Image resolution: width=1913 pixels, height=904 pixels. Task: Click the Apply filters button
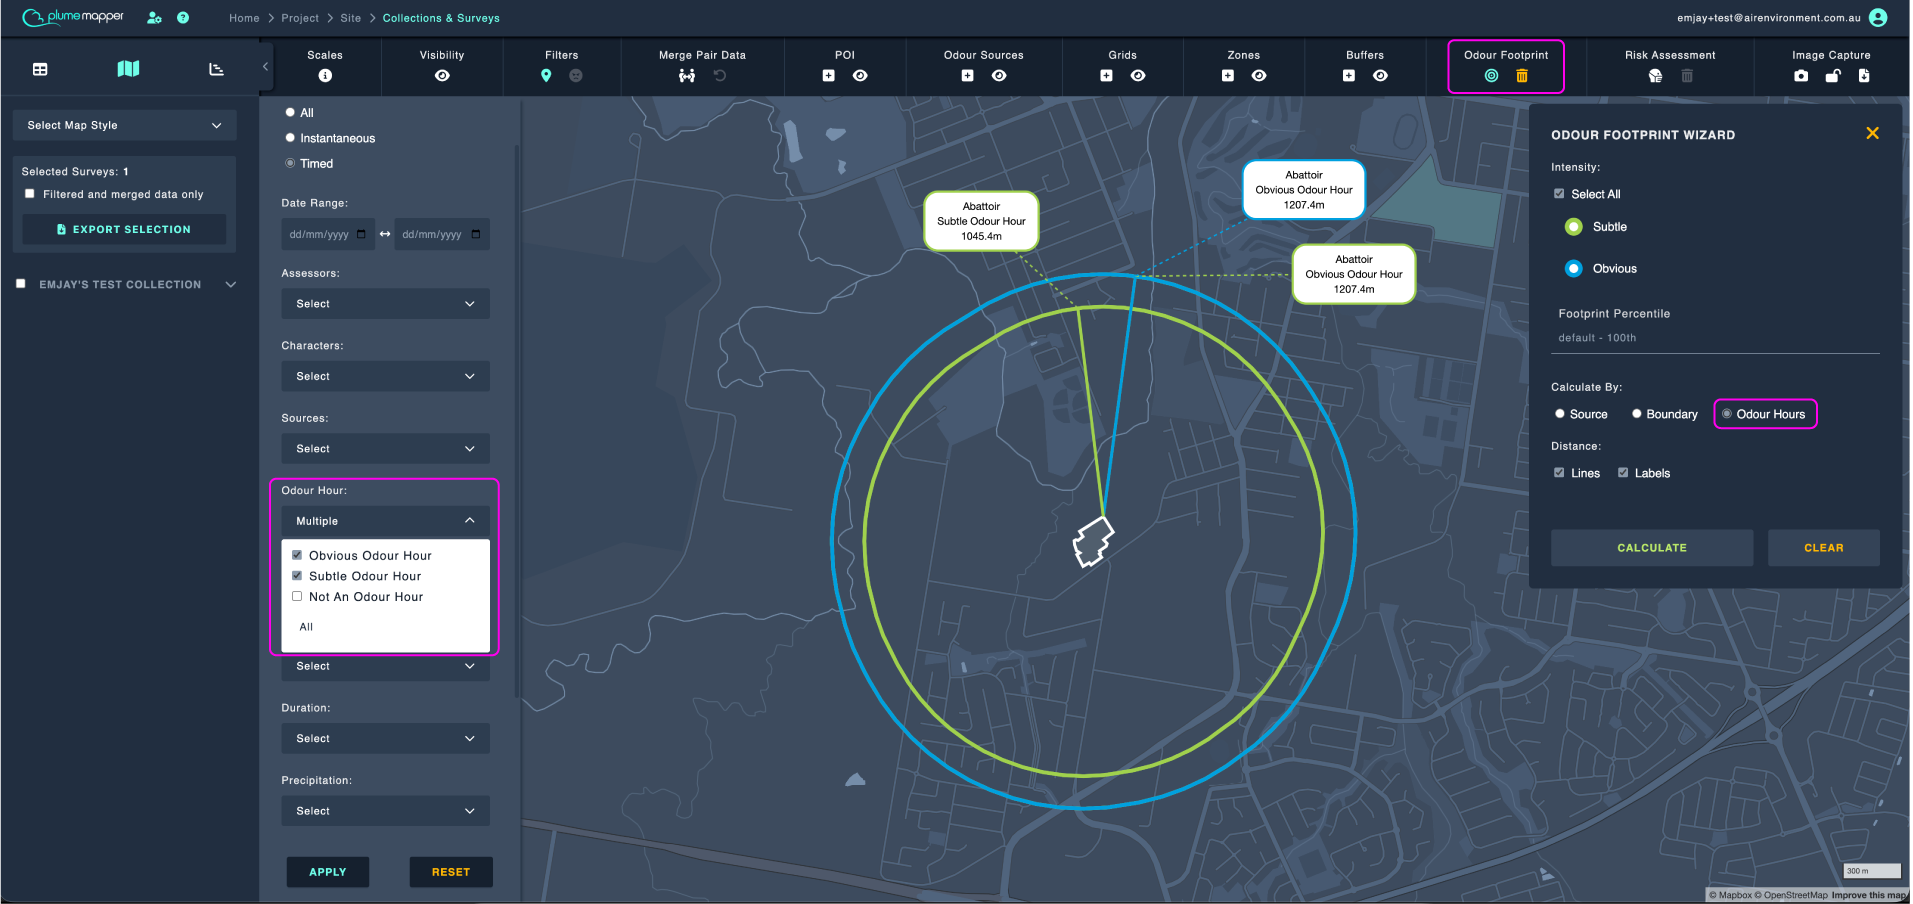[x=328, y=872]
